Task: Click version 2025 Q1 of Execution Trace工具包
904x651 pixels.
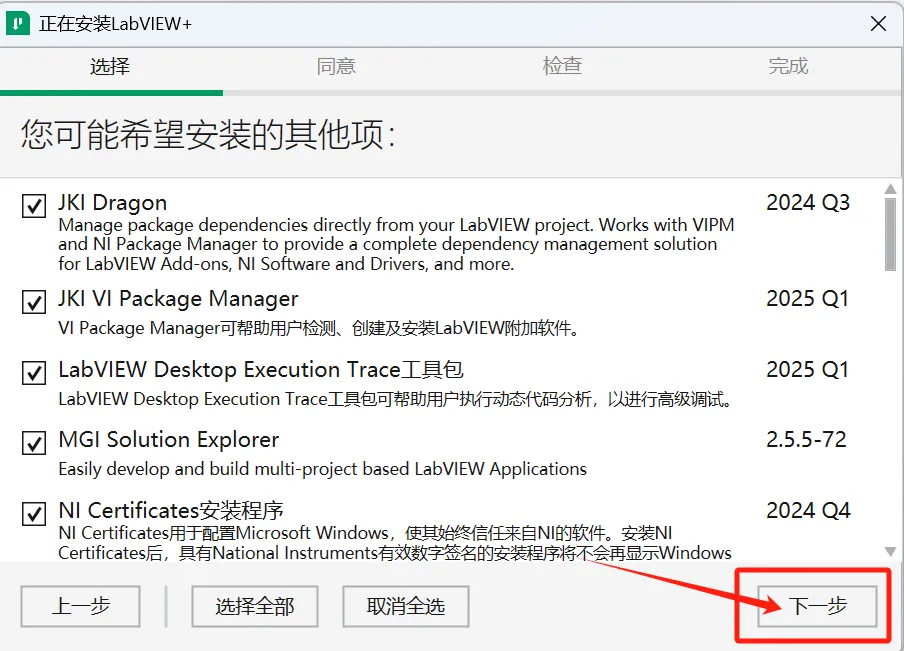Action: (x=808, y=370)
